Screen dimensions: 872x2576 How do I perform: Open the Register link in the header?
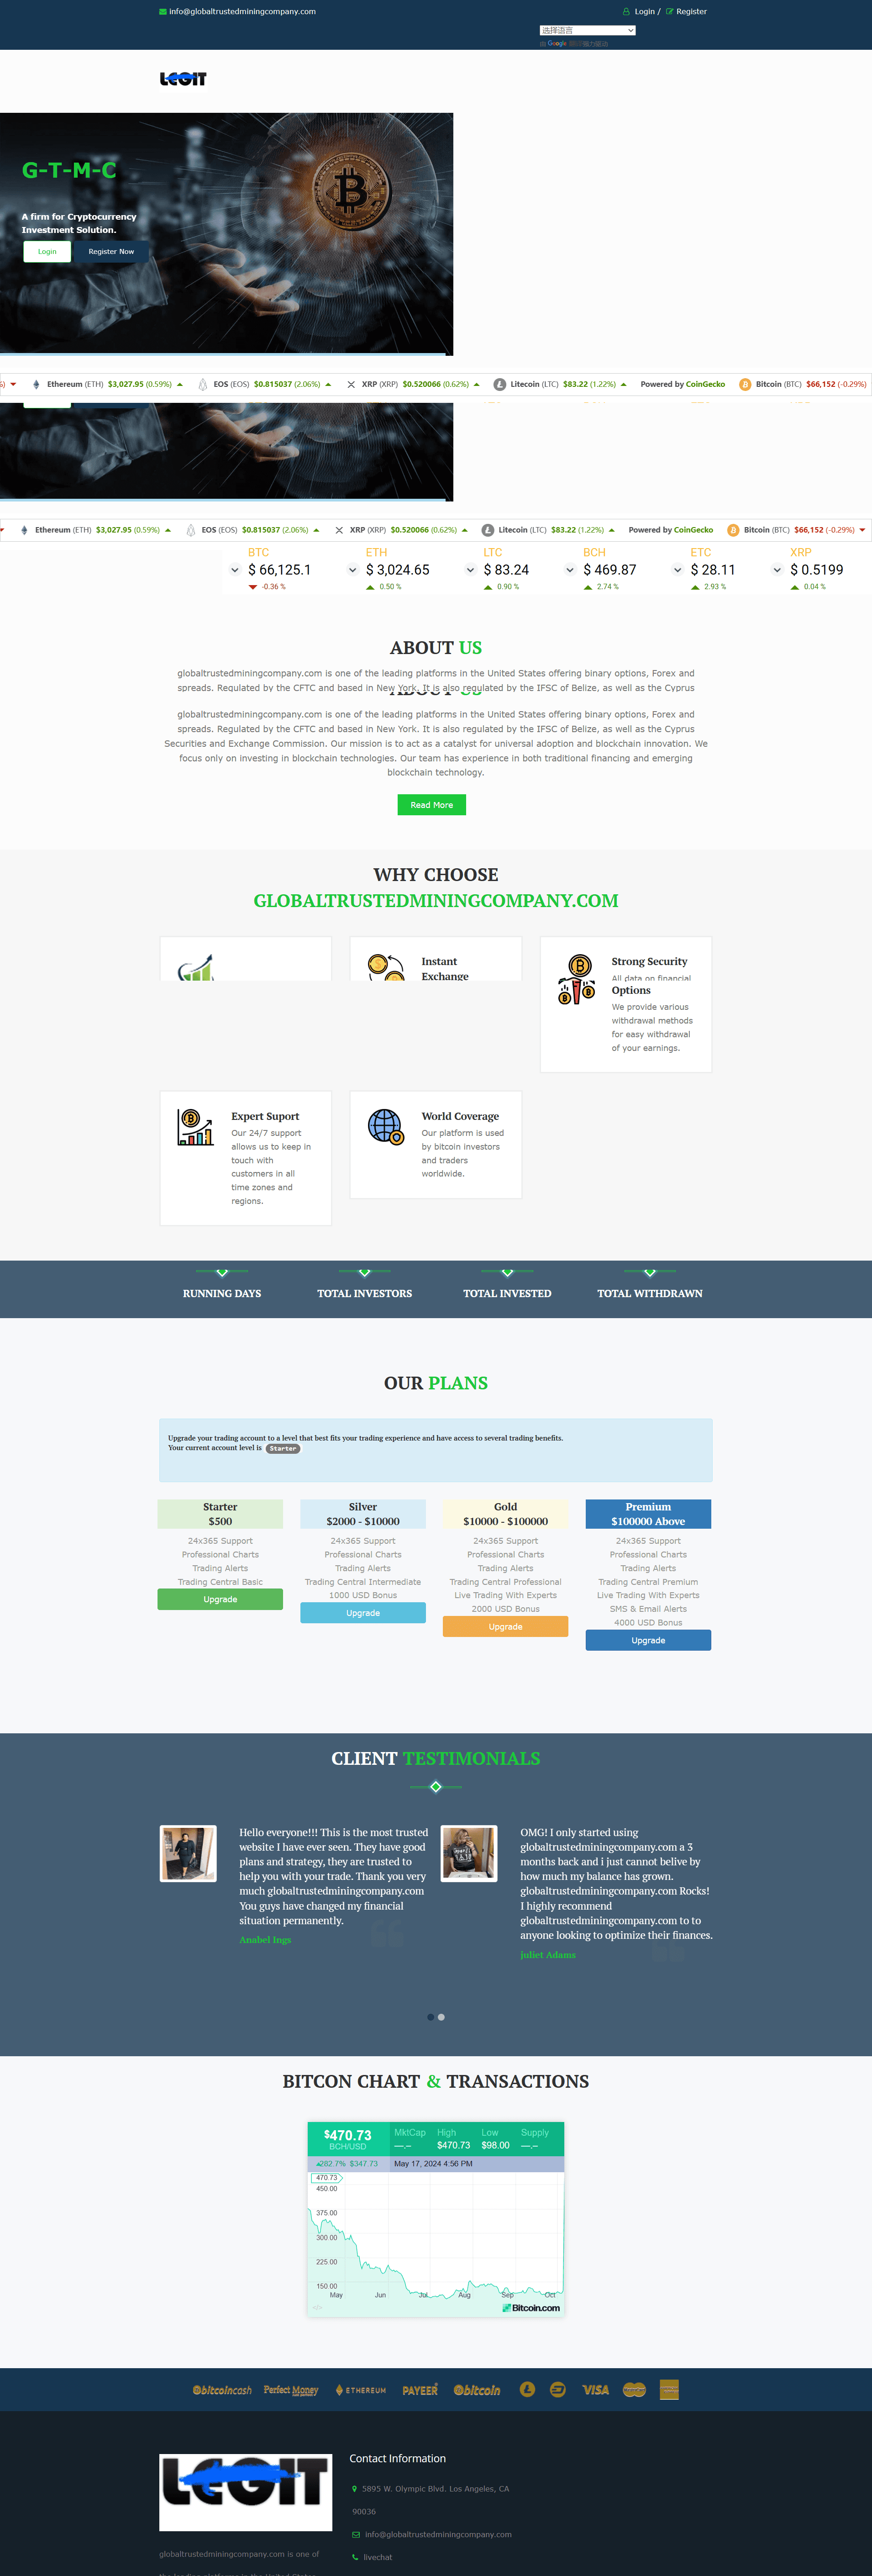pos(691,12)
